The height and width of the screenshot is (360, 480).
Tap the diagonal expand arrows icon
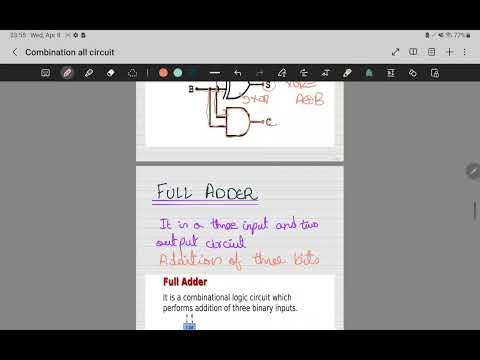395,52
